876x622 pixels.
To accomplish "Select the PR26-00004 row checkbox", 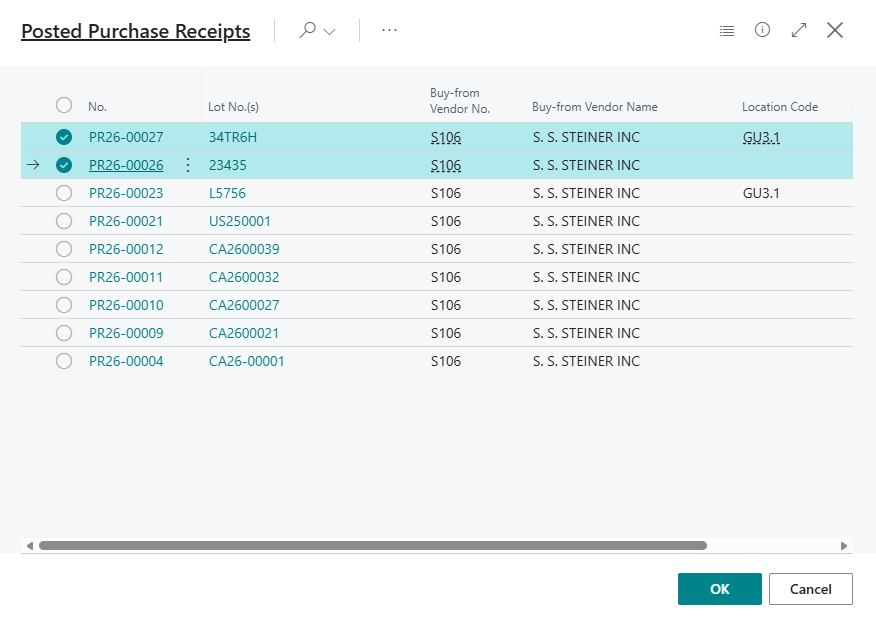I will pyautogui.click(x=64, y=361).
